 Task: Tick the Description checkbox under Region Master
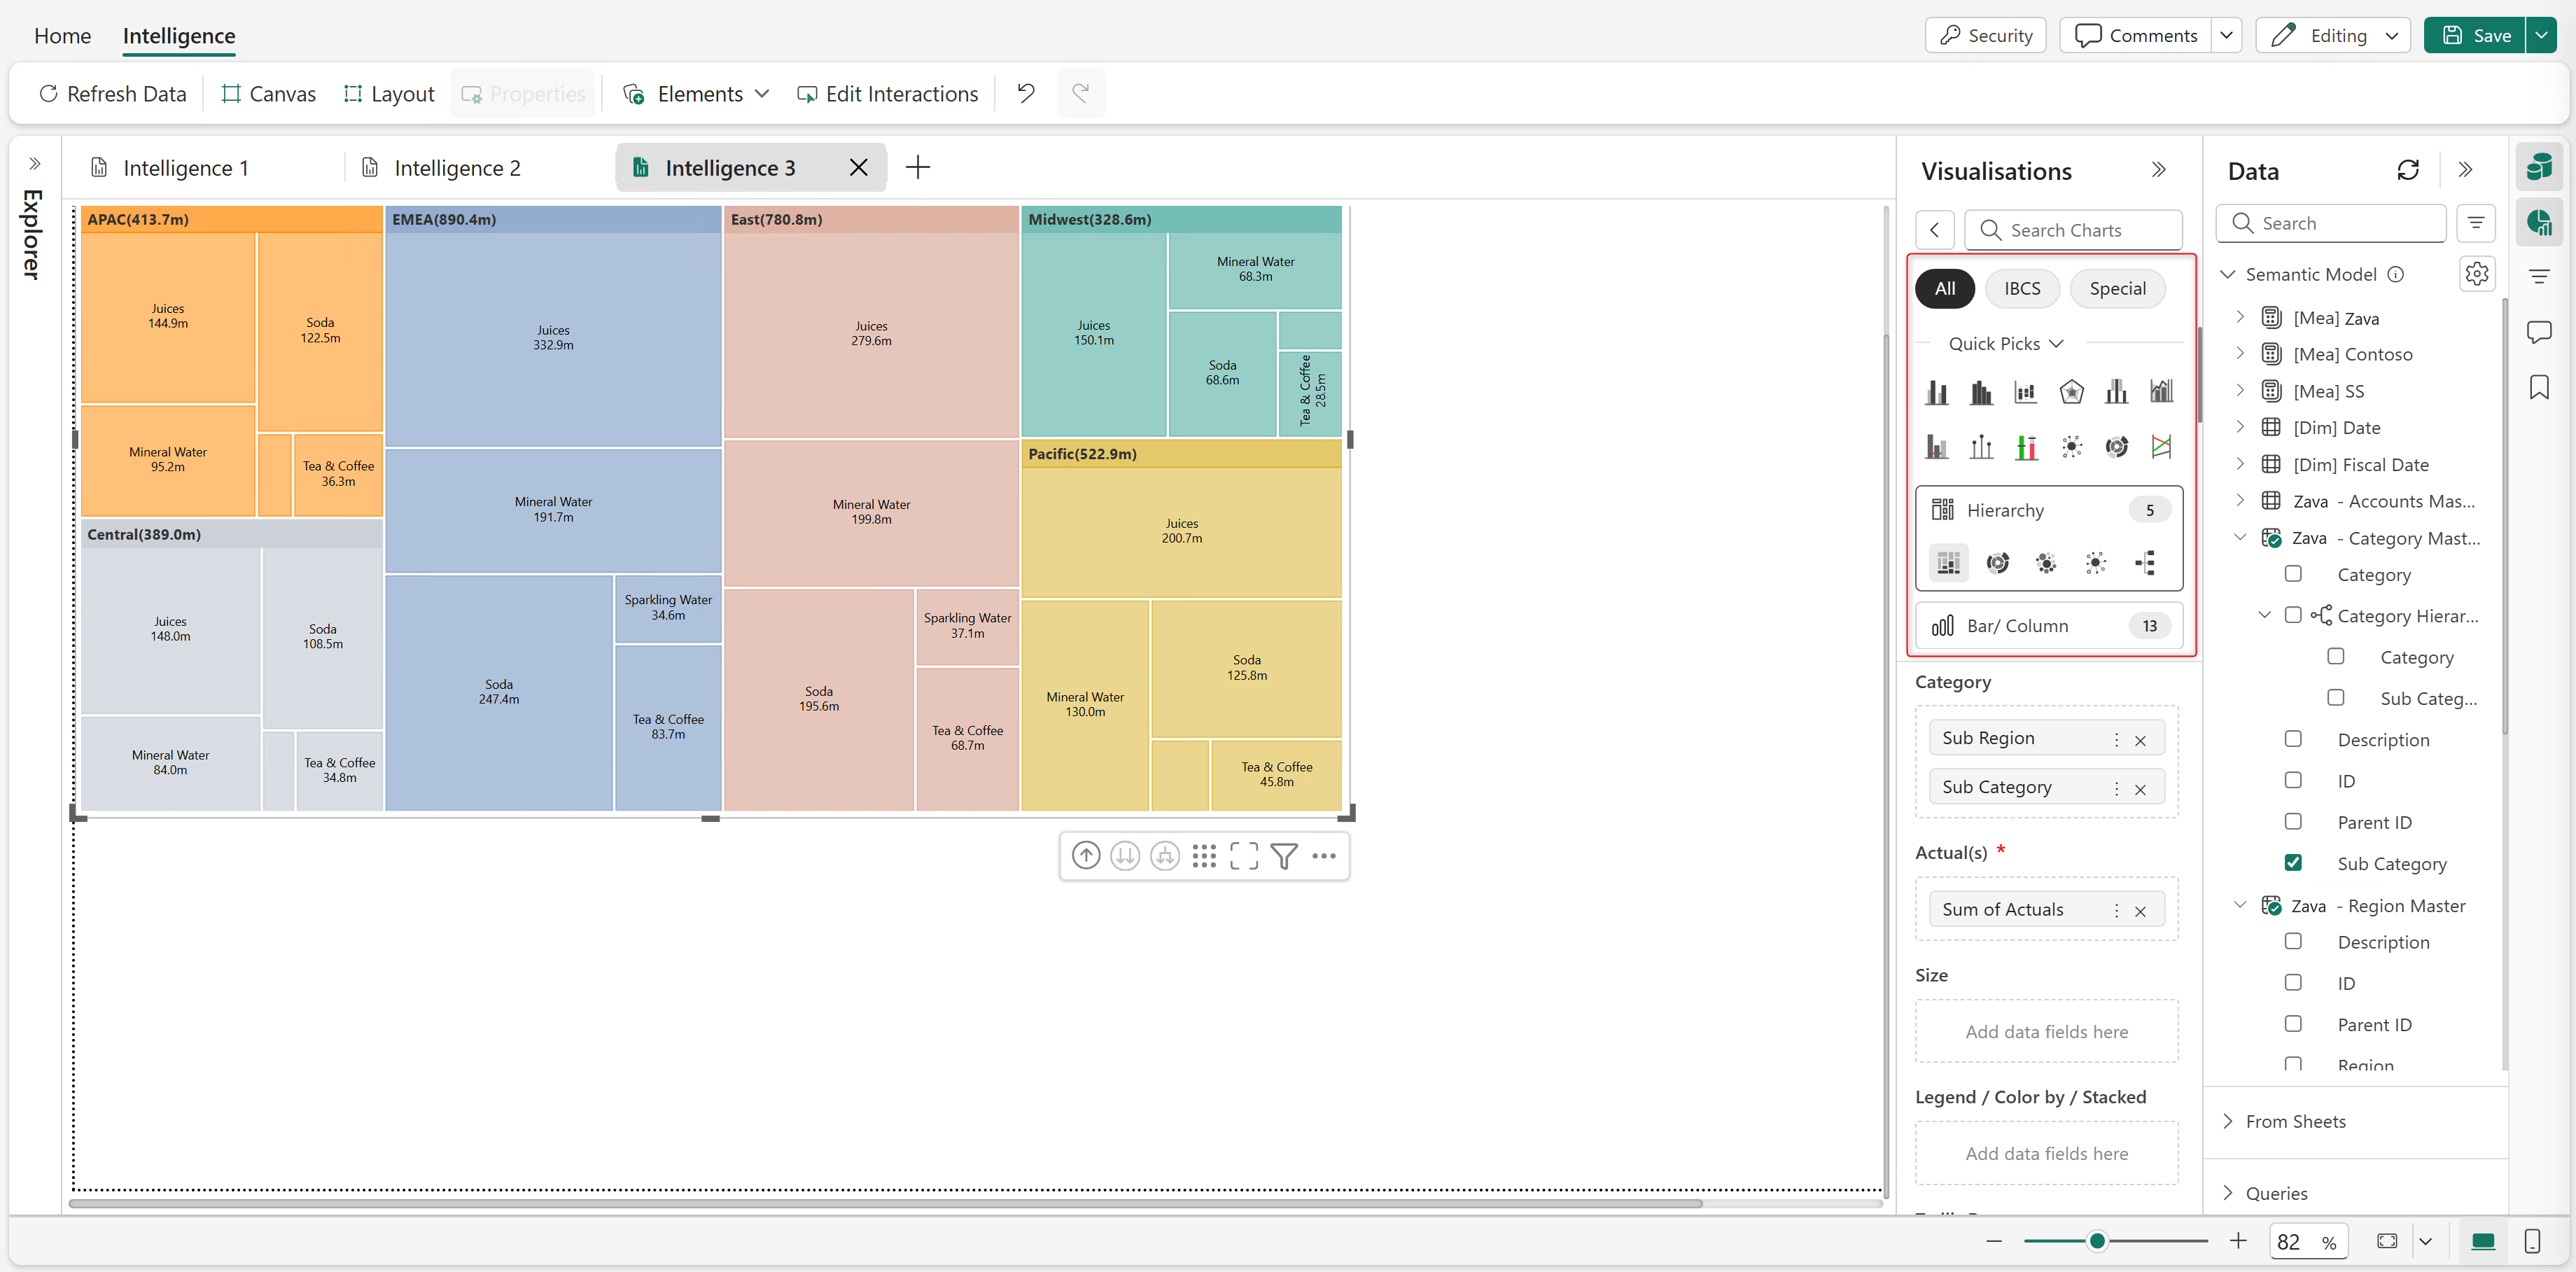2293,941
